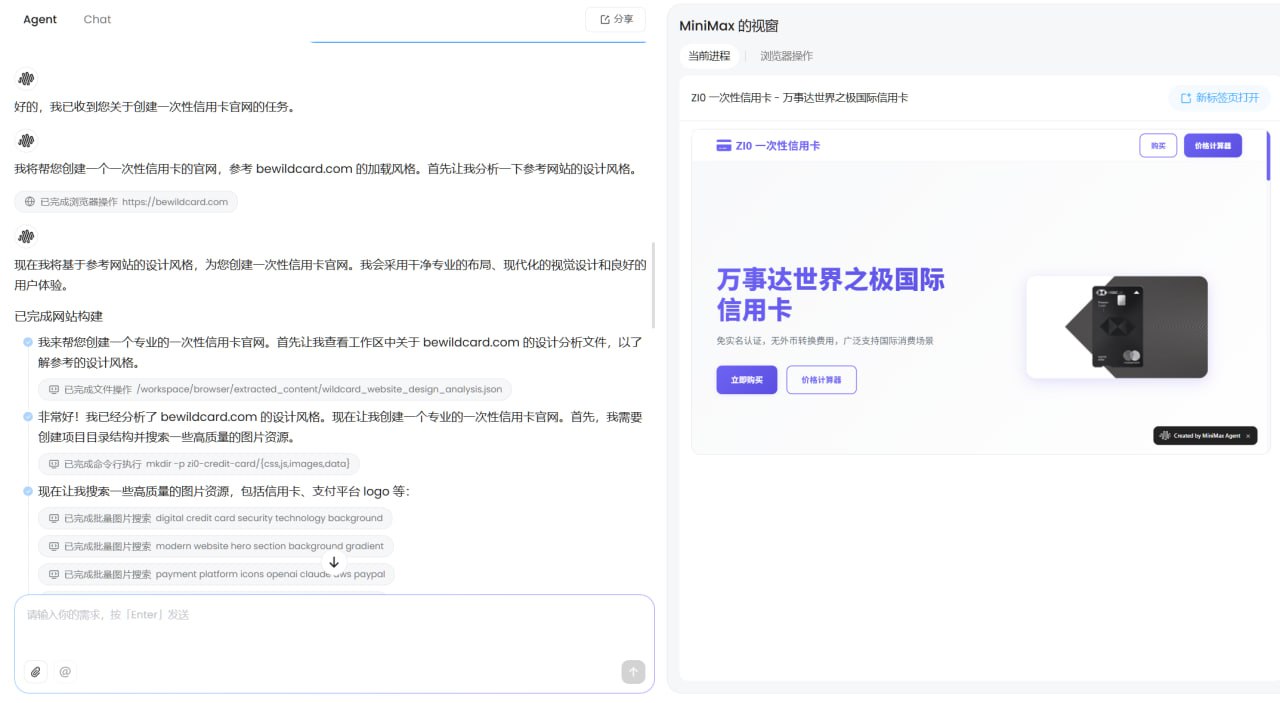Close the Created by MiniMax Agent badge

coord(1248,436)
